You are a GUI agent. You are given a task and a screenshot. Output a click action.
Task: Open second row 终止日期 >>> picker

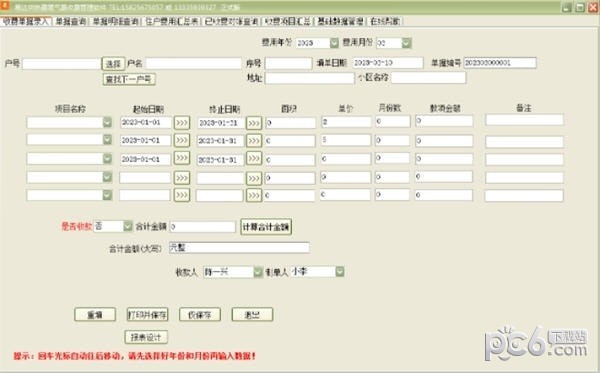coord(254,141)
